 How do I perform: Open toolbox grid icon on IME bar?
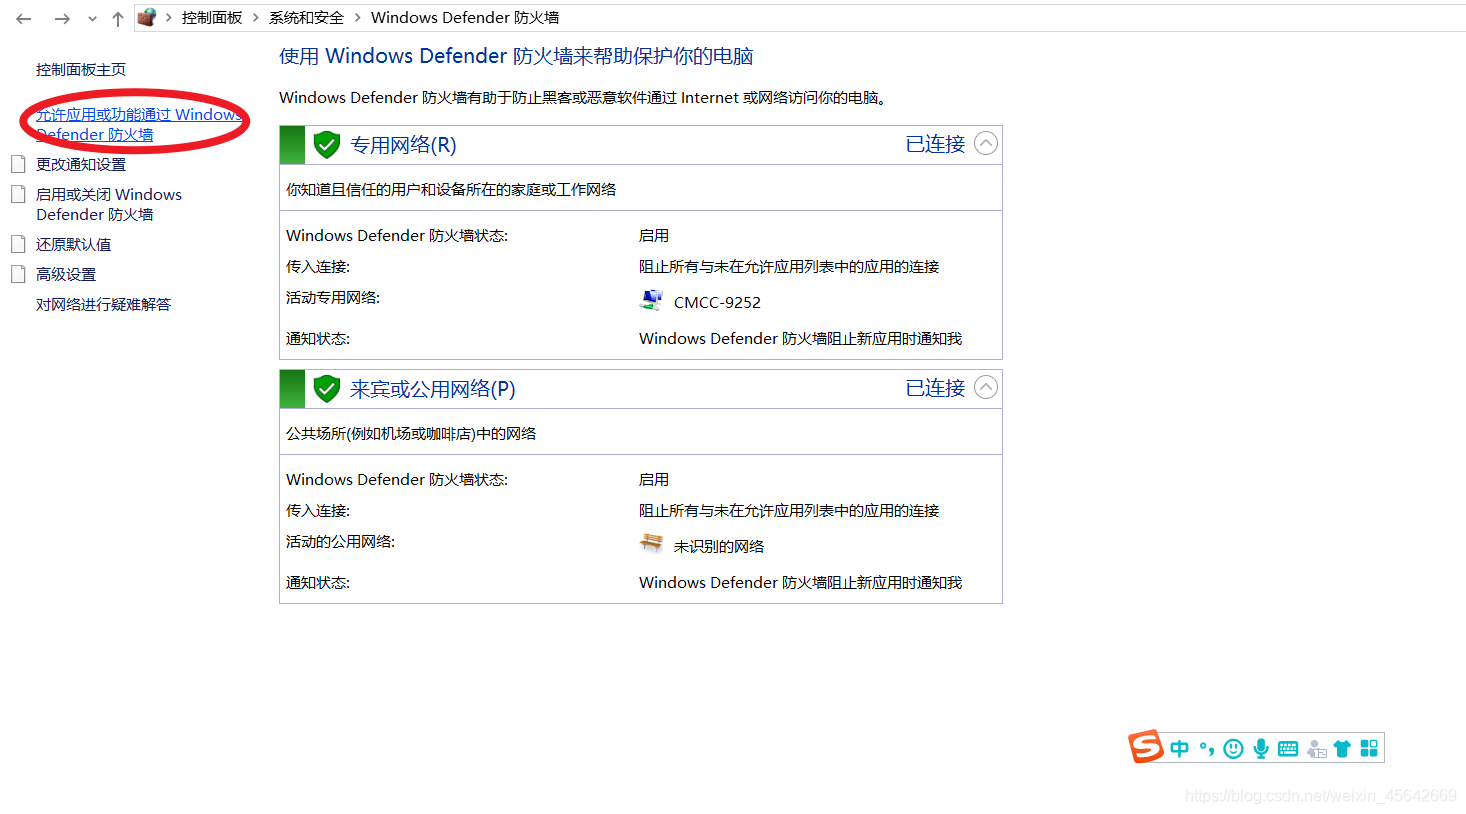tap(1369, 748)
